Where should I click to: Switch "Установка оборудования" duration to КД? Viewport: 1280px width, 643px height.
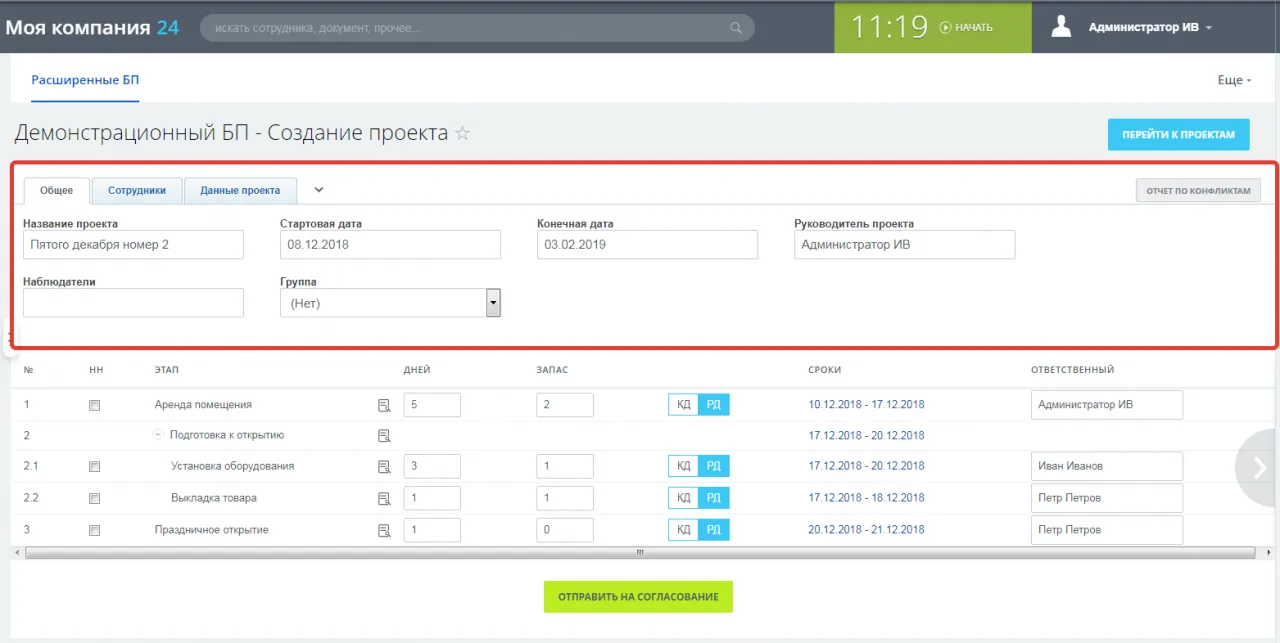coord(683,466)
